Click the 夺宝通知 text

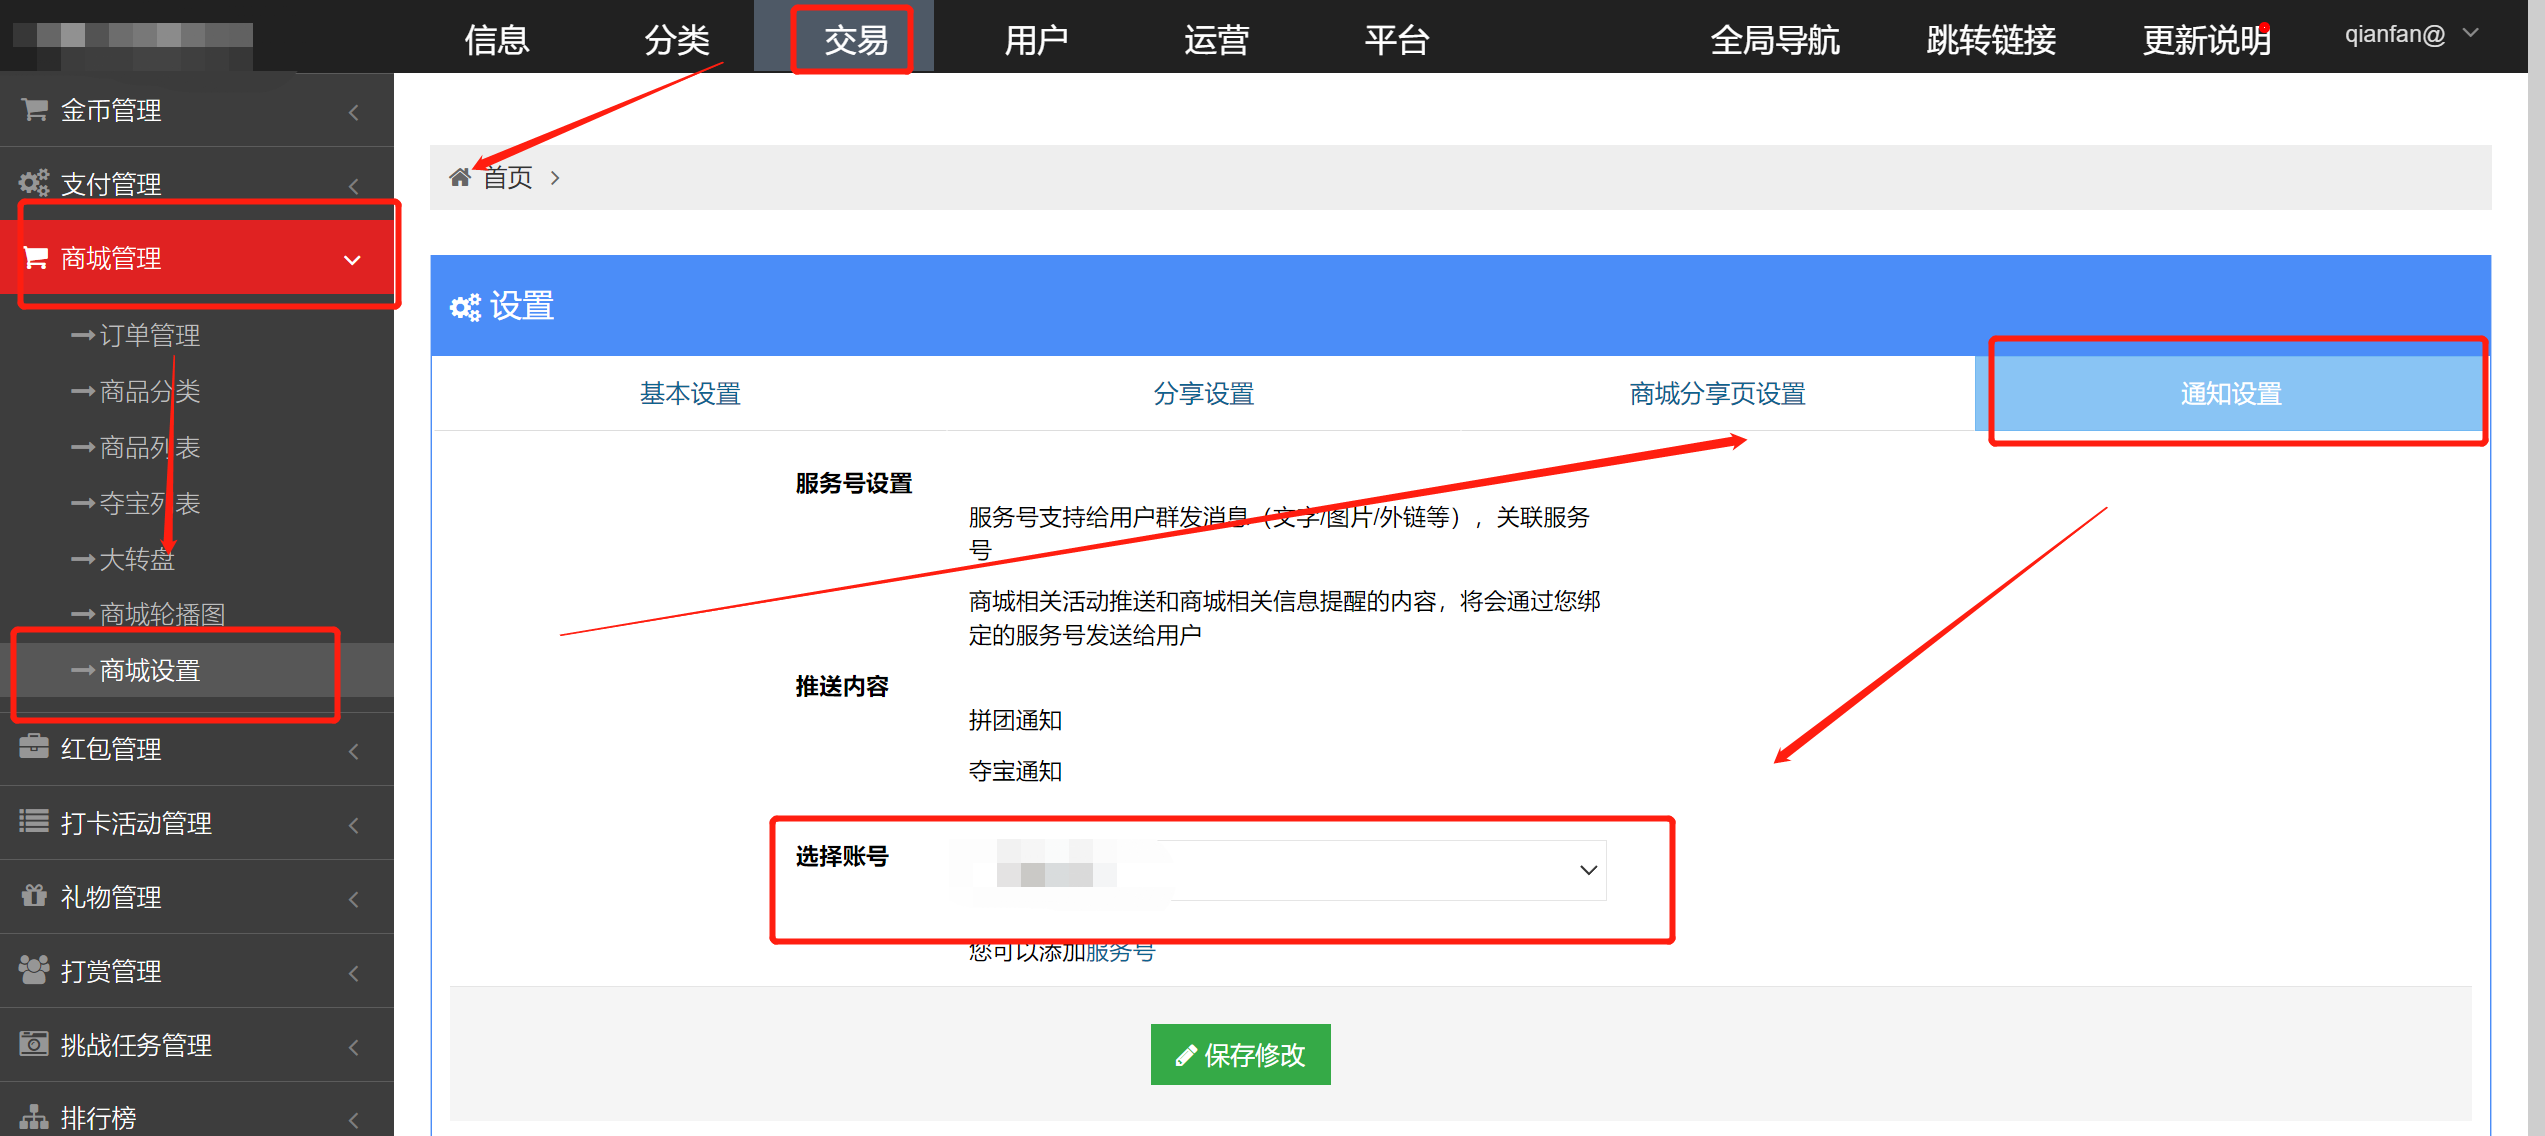(x=1015, y=771)
